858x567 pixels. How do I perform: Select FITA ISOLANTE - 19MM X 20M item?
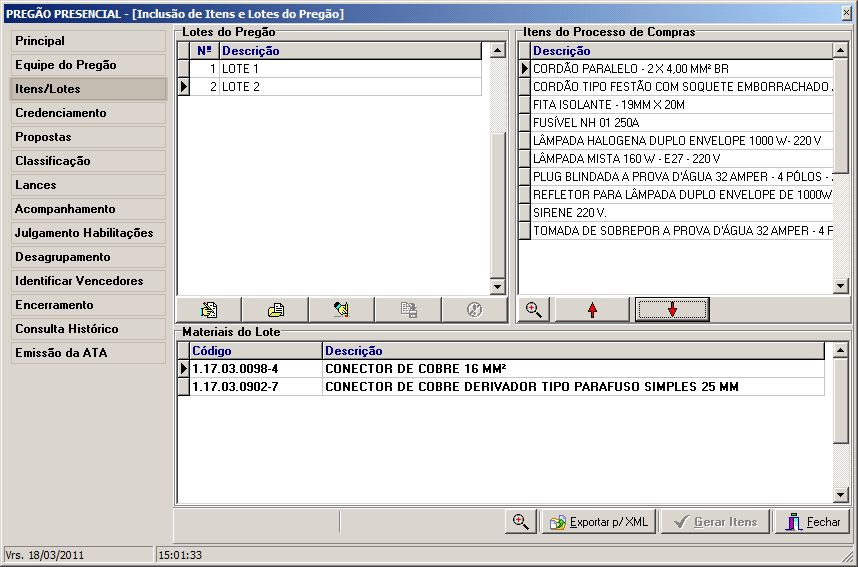pos(676,105)
